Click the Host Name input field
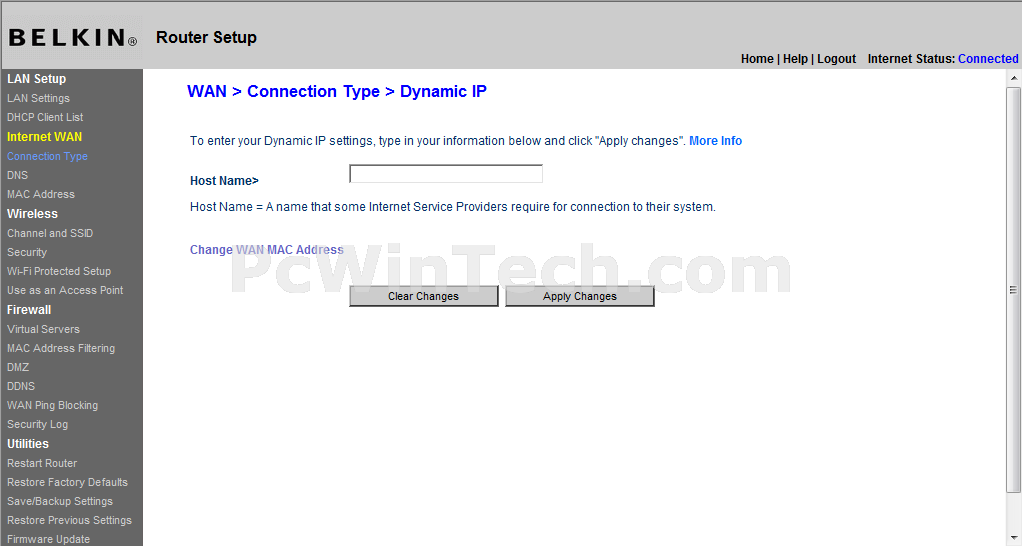Viewport: 1022px width, 546px height. (x=446, y=174)
